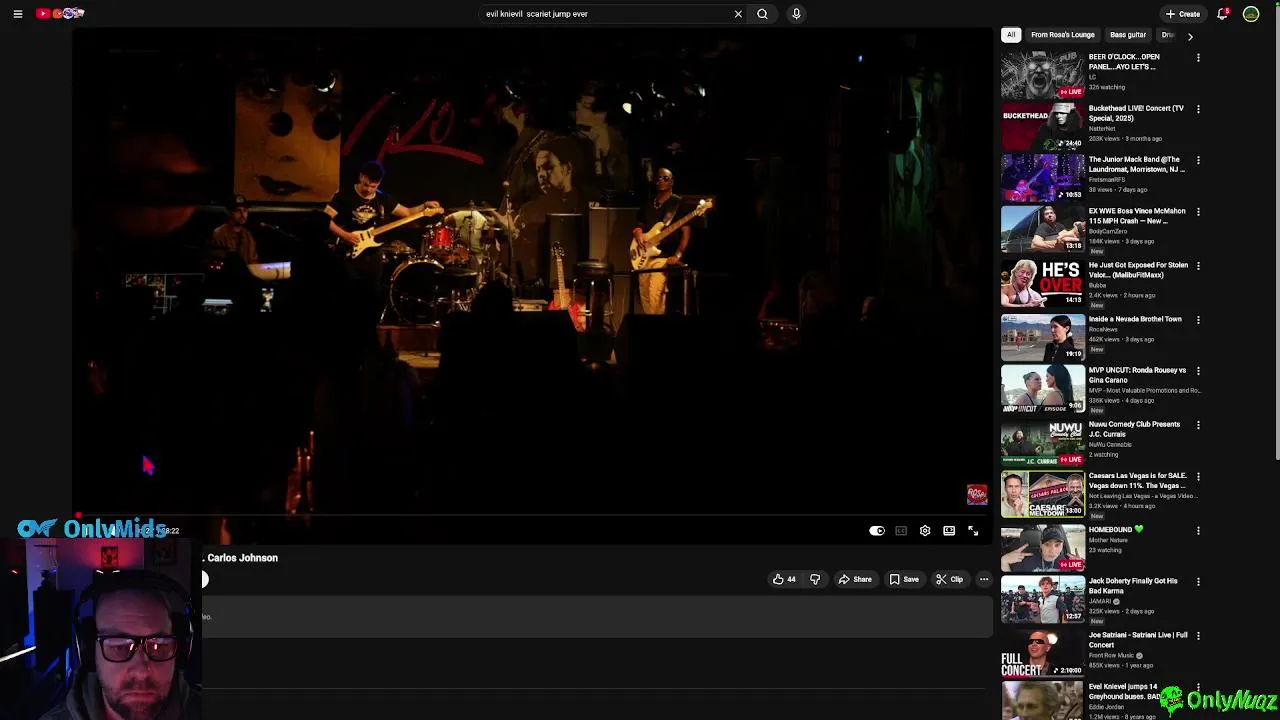Open BEER O'CLOCK live thumbnail
Image resolution: width=1280 pixels, height=720 pixels.
pyautogui.click(x=1043, y=74)
